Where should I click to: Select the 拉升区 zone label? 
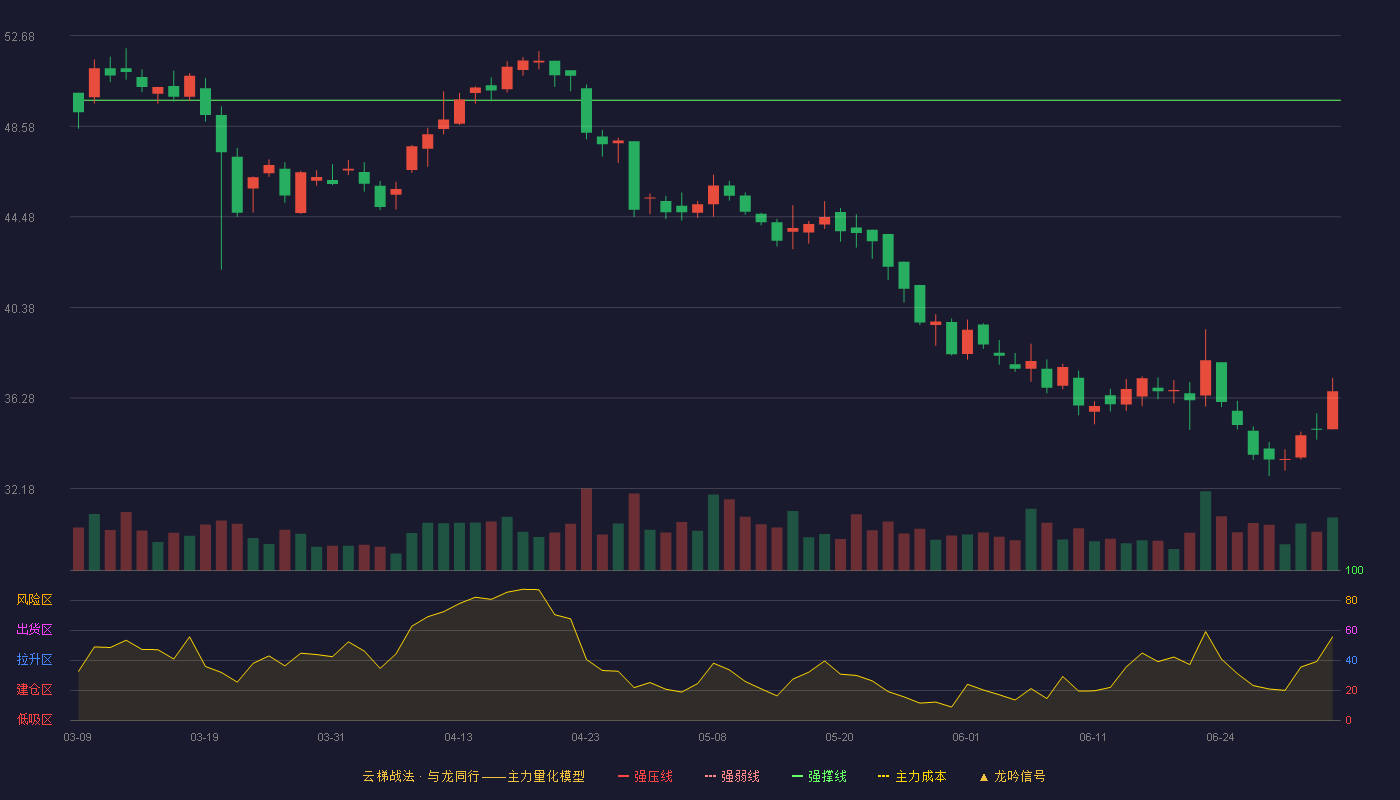[x=35, y=660]
